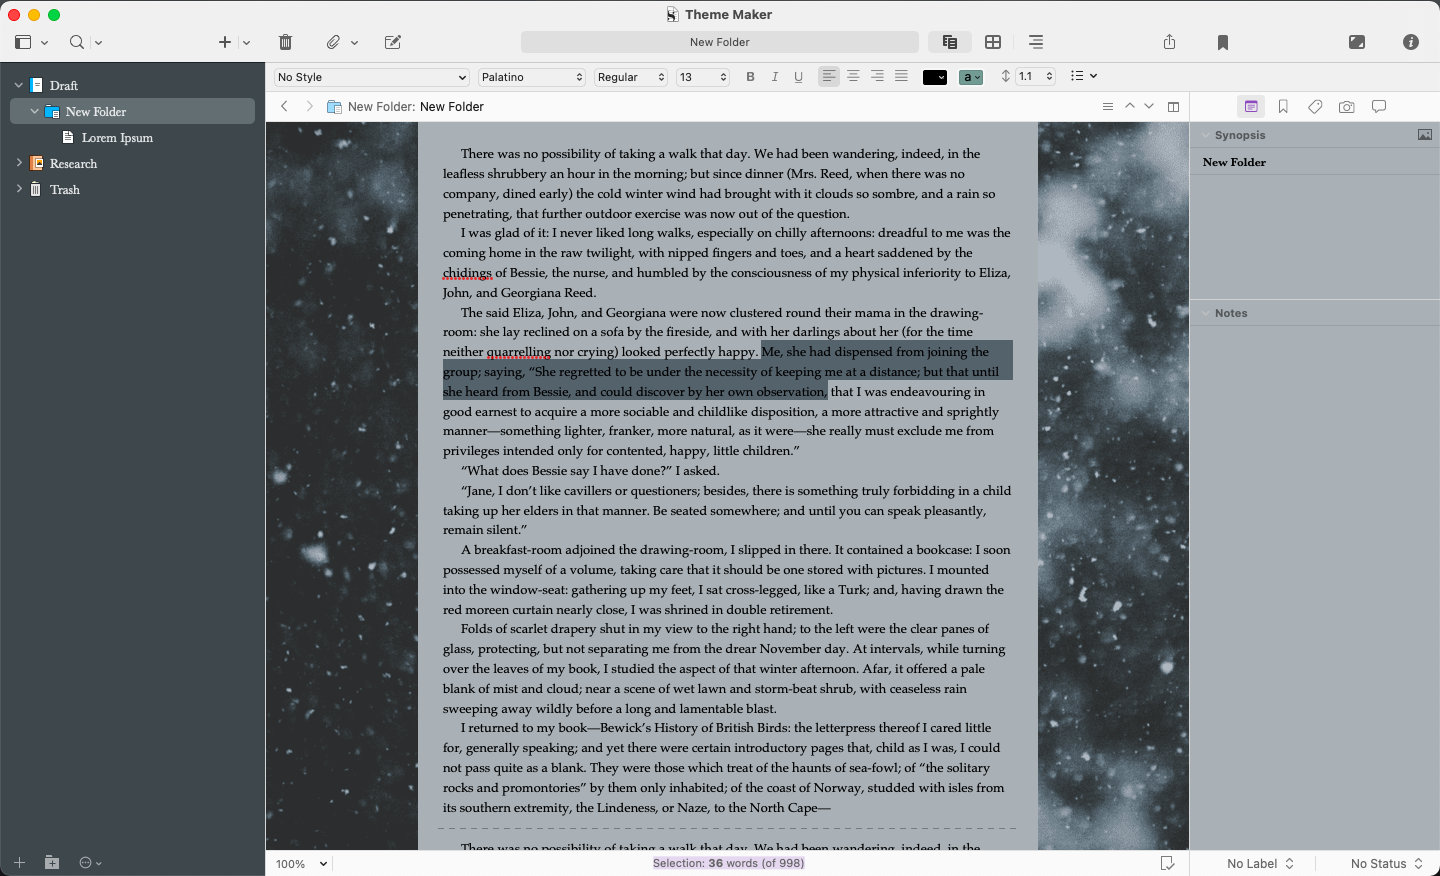
Task: Toggle the inspector with the info icon
Action: coord(1411,42)
